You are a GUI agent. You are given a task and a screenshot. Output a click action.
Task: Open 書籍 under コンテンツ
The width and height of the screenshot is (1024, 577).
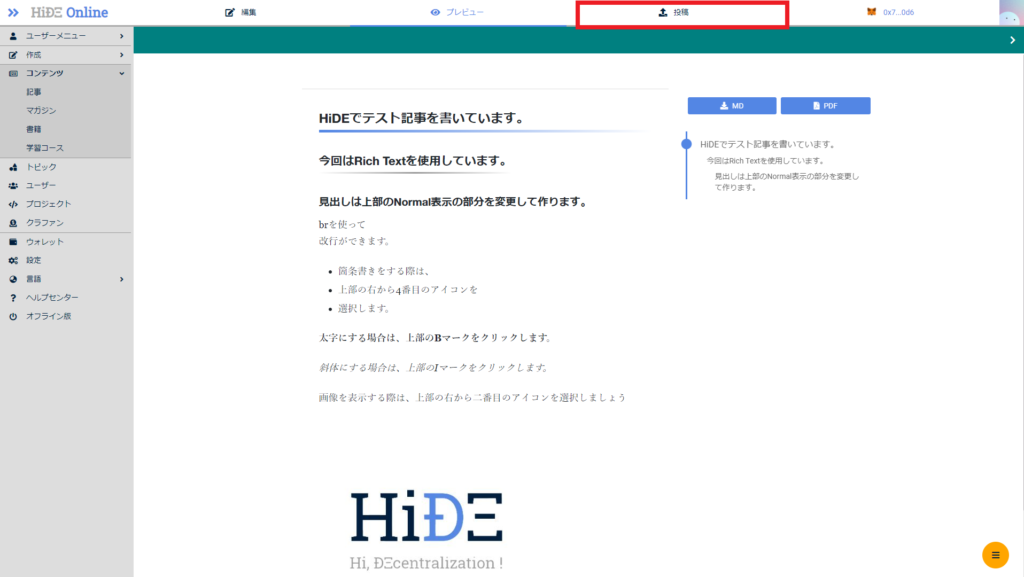coord(34,129)
